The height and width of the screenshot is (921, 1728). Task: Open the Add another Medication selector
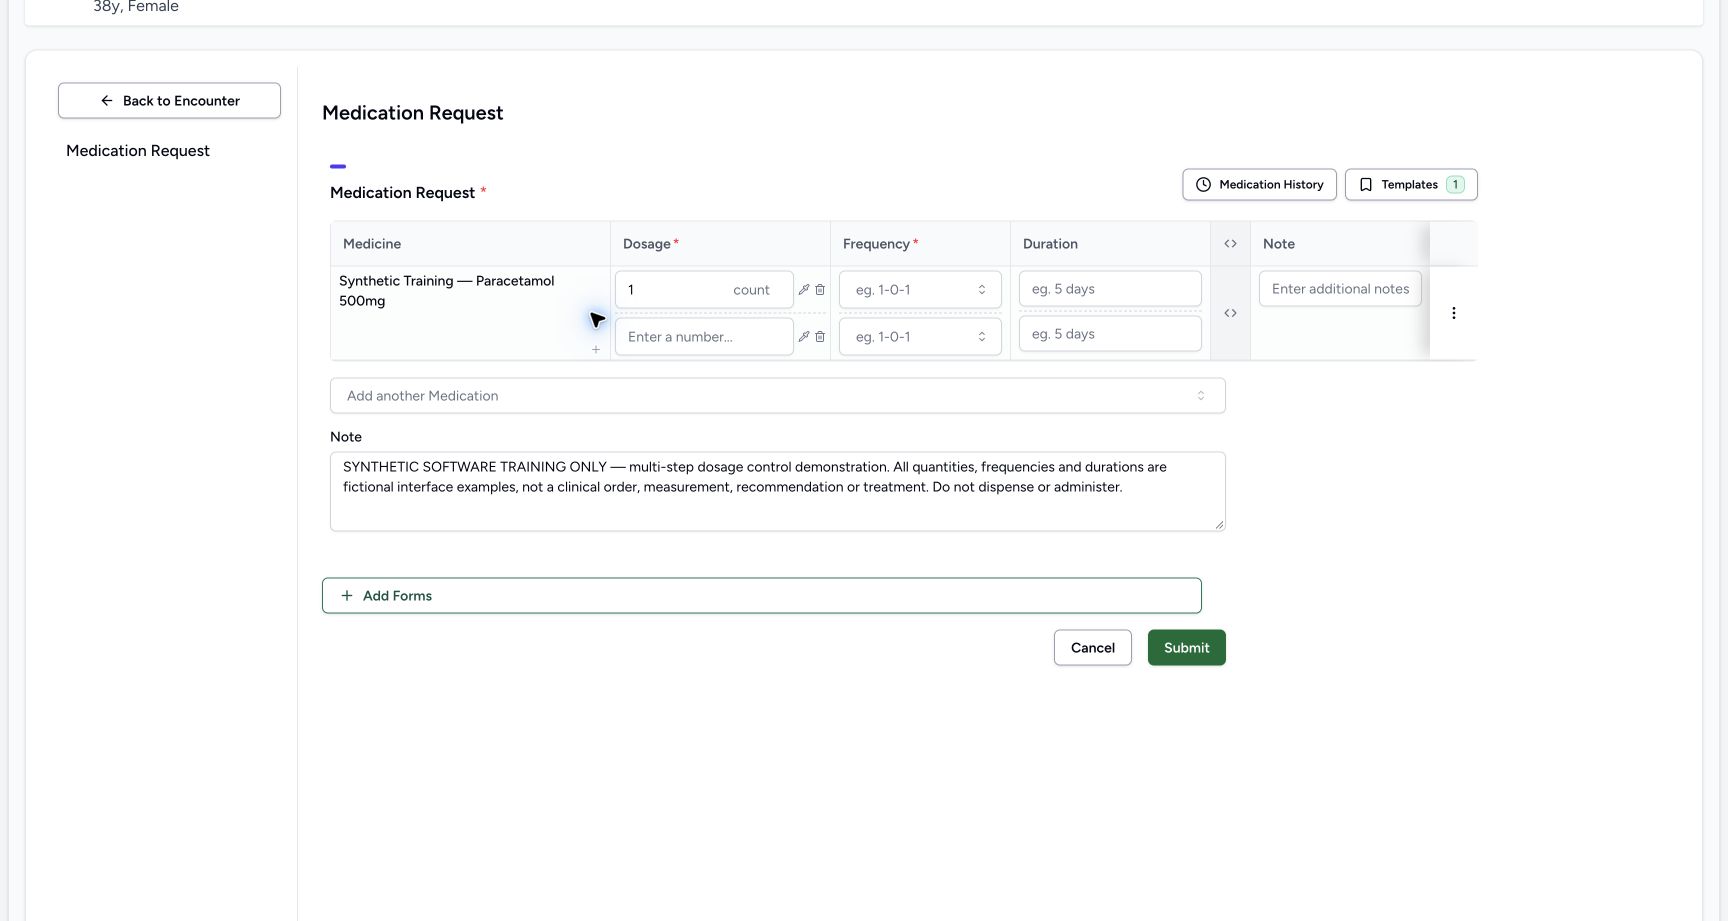click(777, 396)
